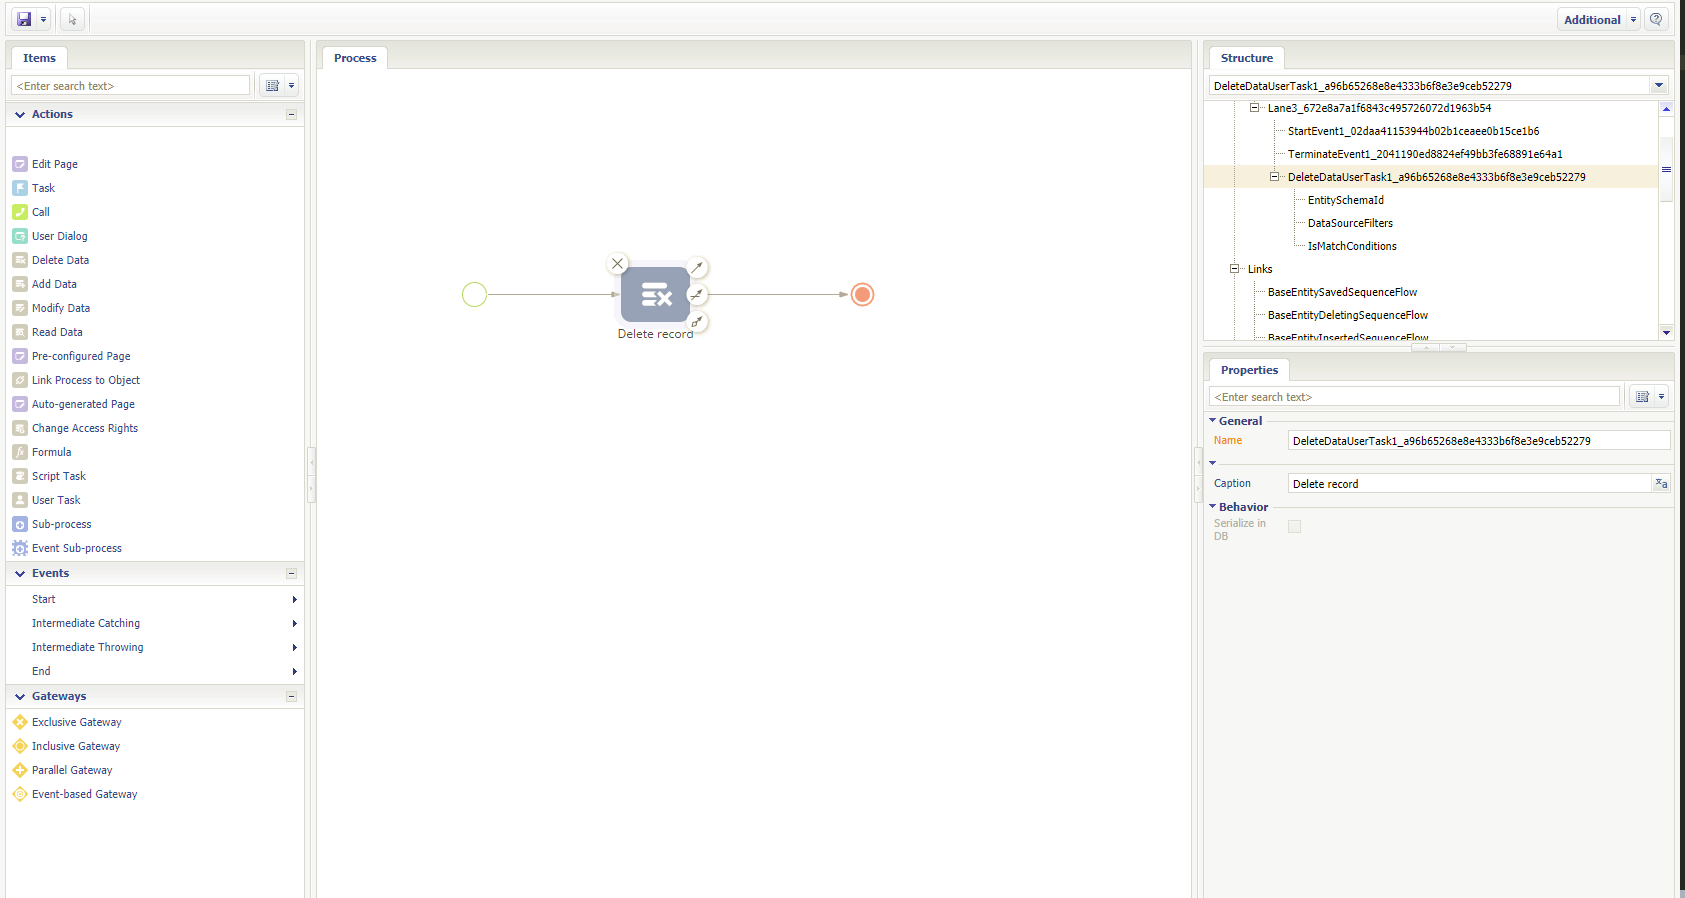Collapse the DeleteDataUserTask1 tree node
The image size is (1685, 898).
[x=1274, y=177]
